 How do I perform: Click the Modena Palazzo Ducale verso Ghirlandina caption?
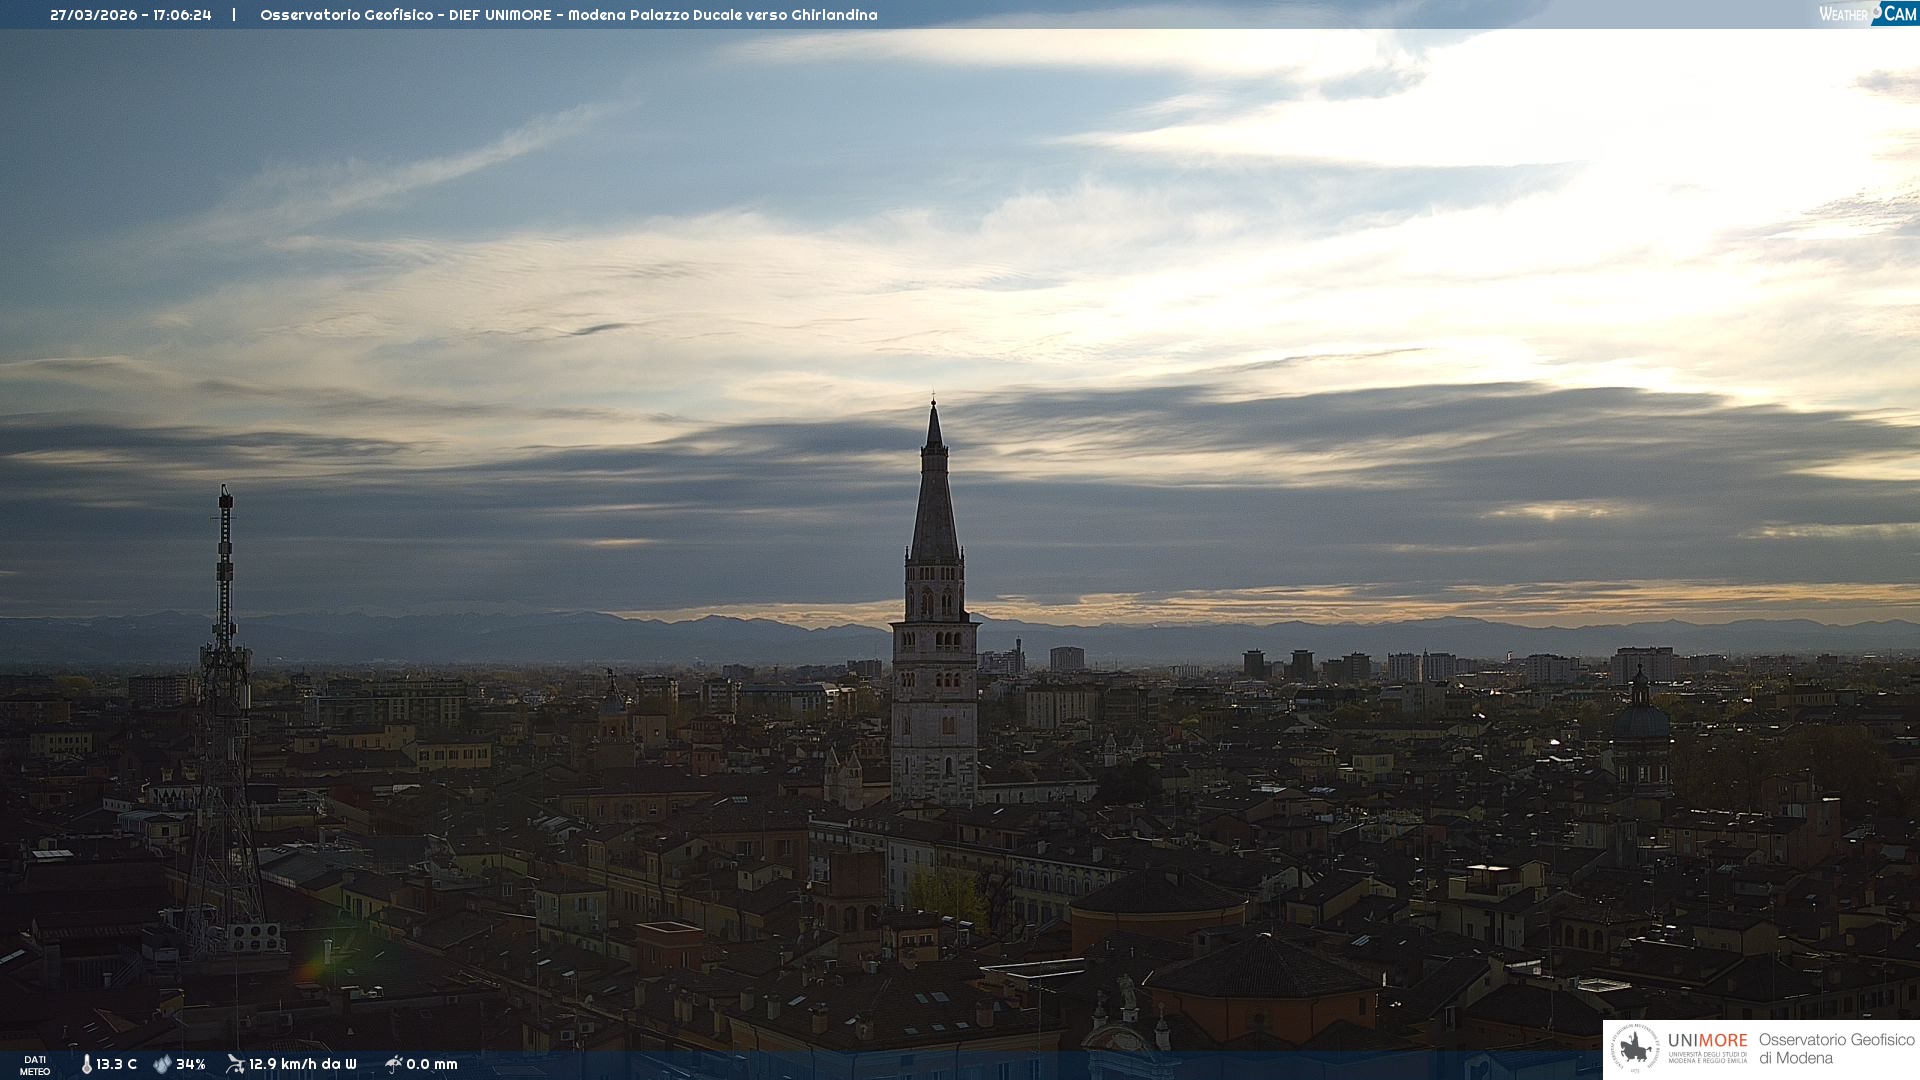[x=722, y=15]
